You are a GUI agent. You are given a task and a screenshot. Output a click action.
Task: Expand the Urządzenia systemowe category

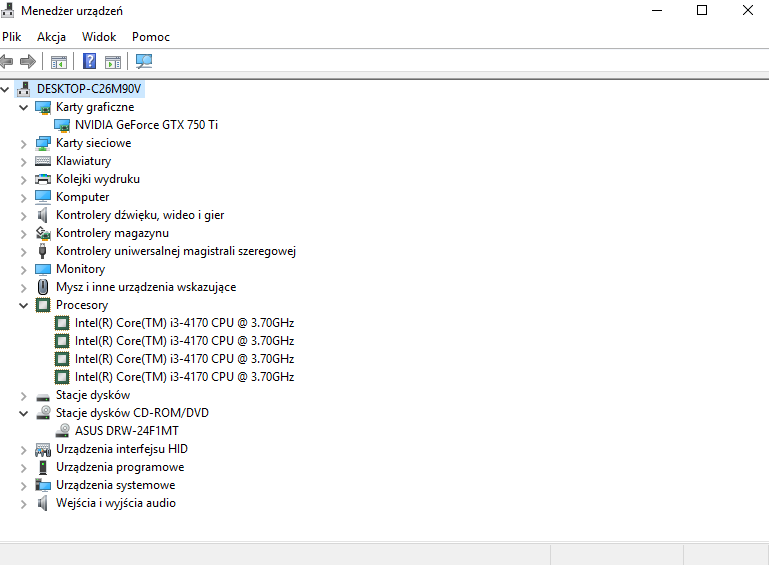tap(24, 486)
